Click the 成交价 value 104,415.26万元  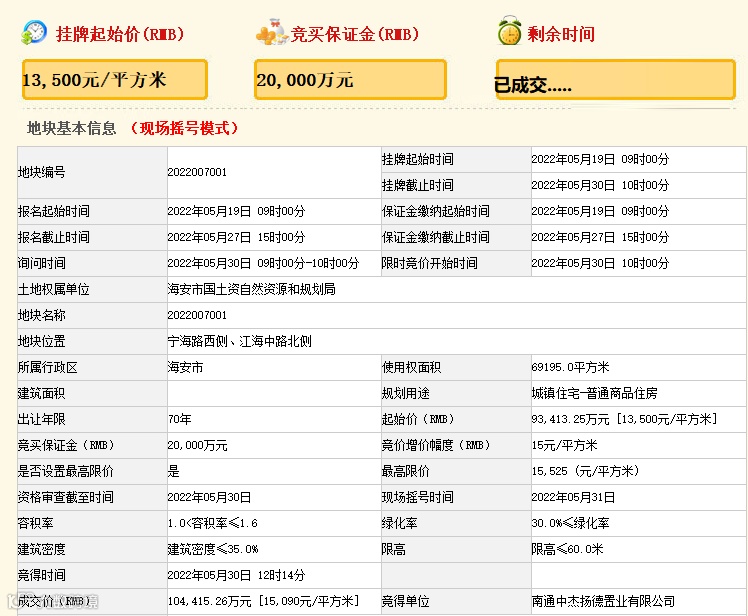pos(209,602)
